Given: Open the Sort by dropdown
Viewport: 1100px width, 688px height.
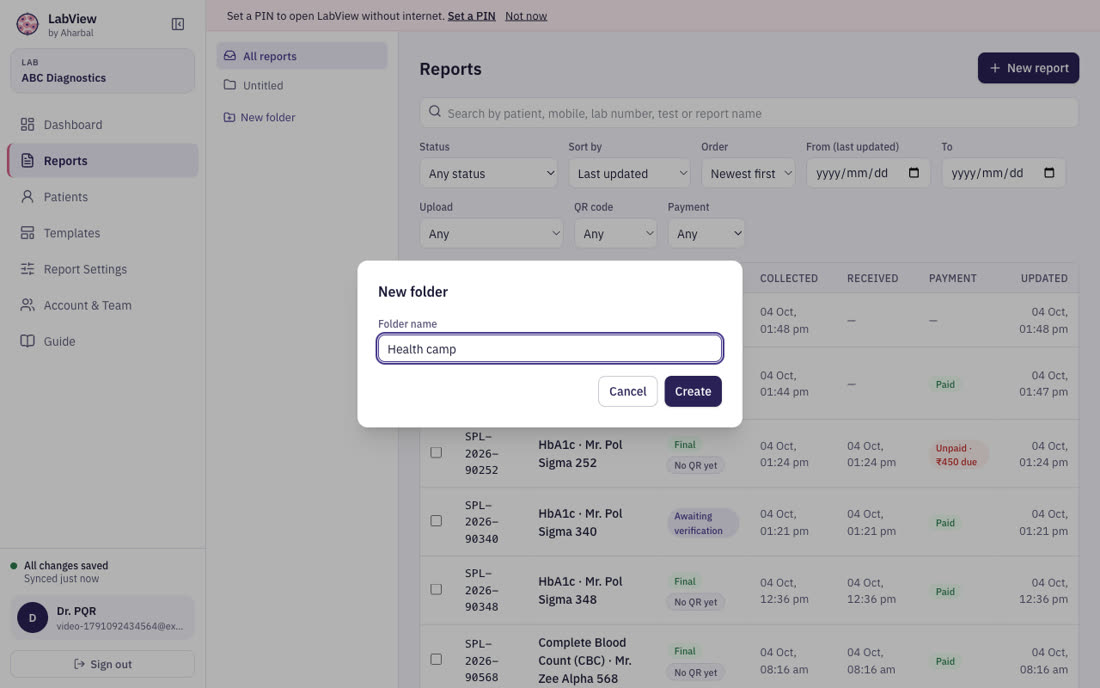Looking at the screenshot, I should point(629,173).
